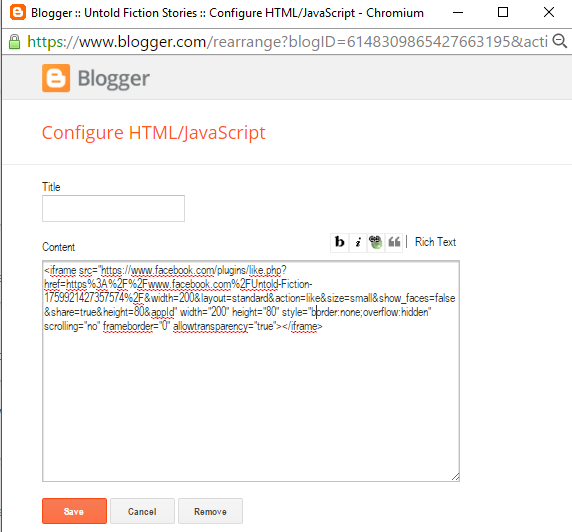
Task: Click the insert link icon
Action: click(x=375, y=242)
